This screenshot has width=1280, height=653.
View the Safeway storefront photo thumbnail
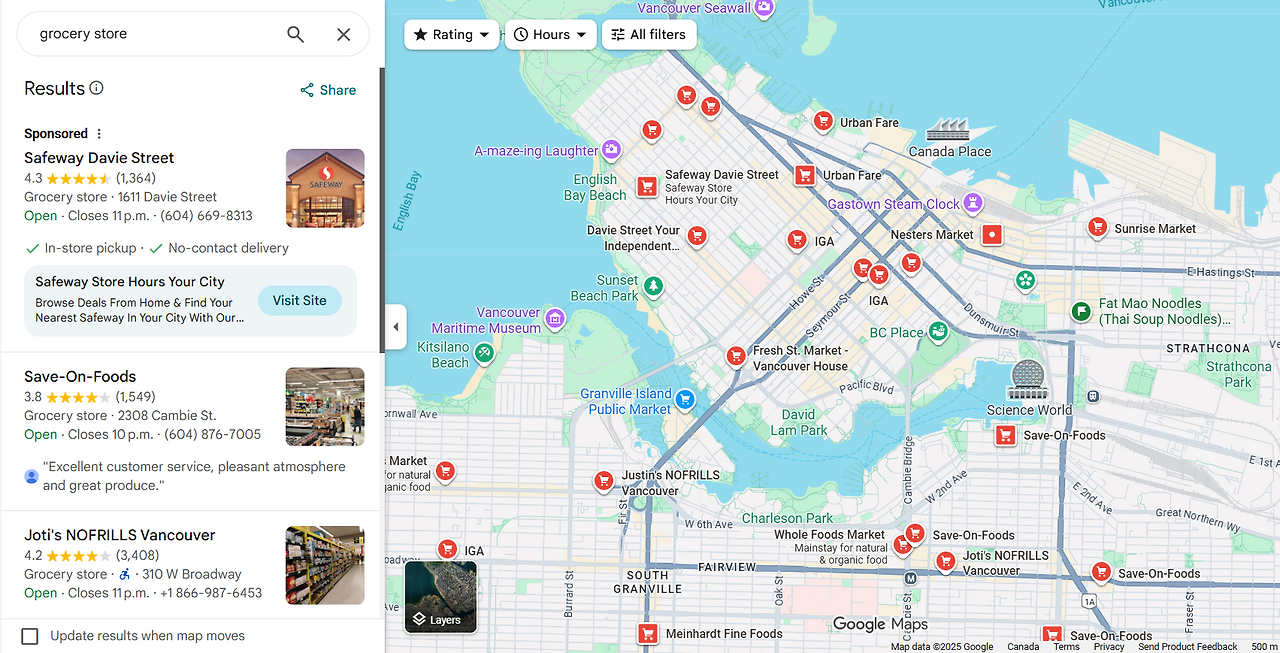point(325,188)
